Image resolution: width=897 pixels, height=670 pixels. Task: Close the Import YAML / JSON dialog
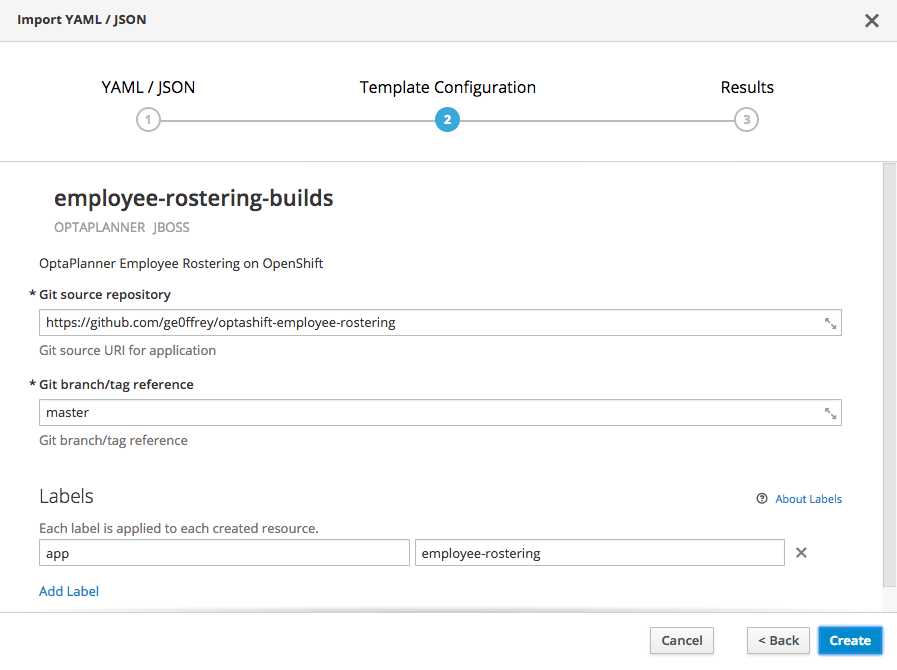[x=872, y=20]
